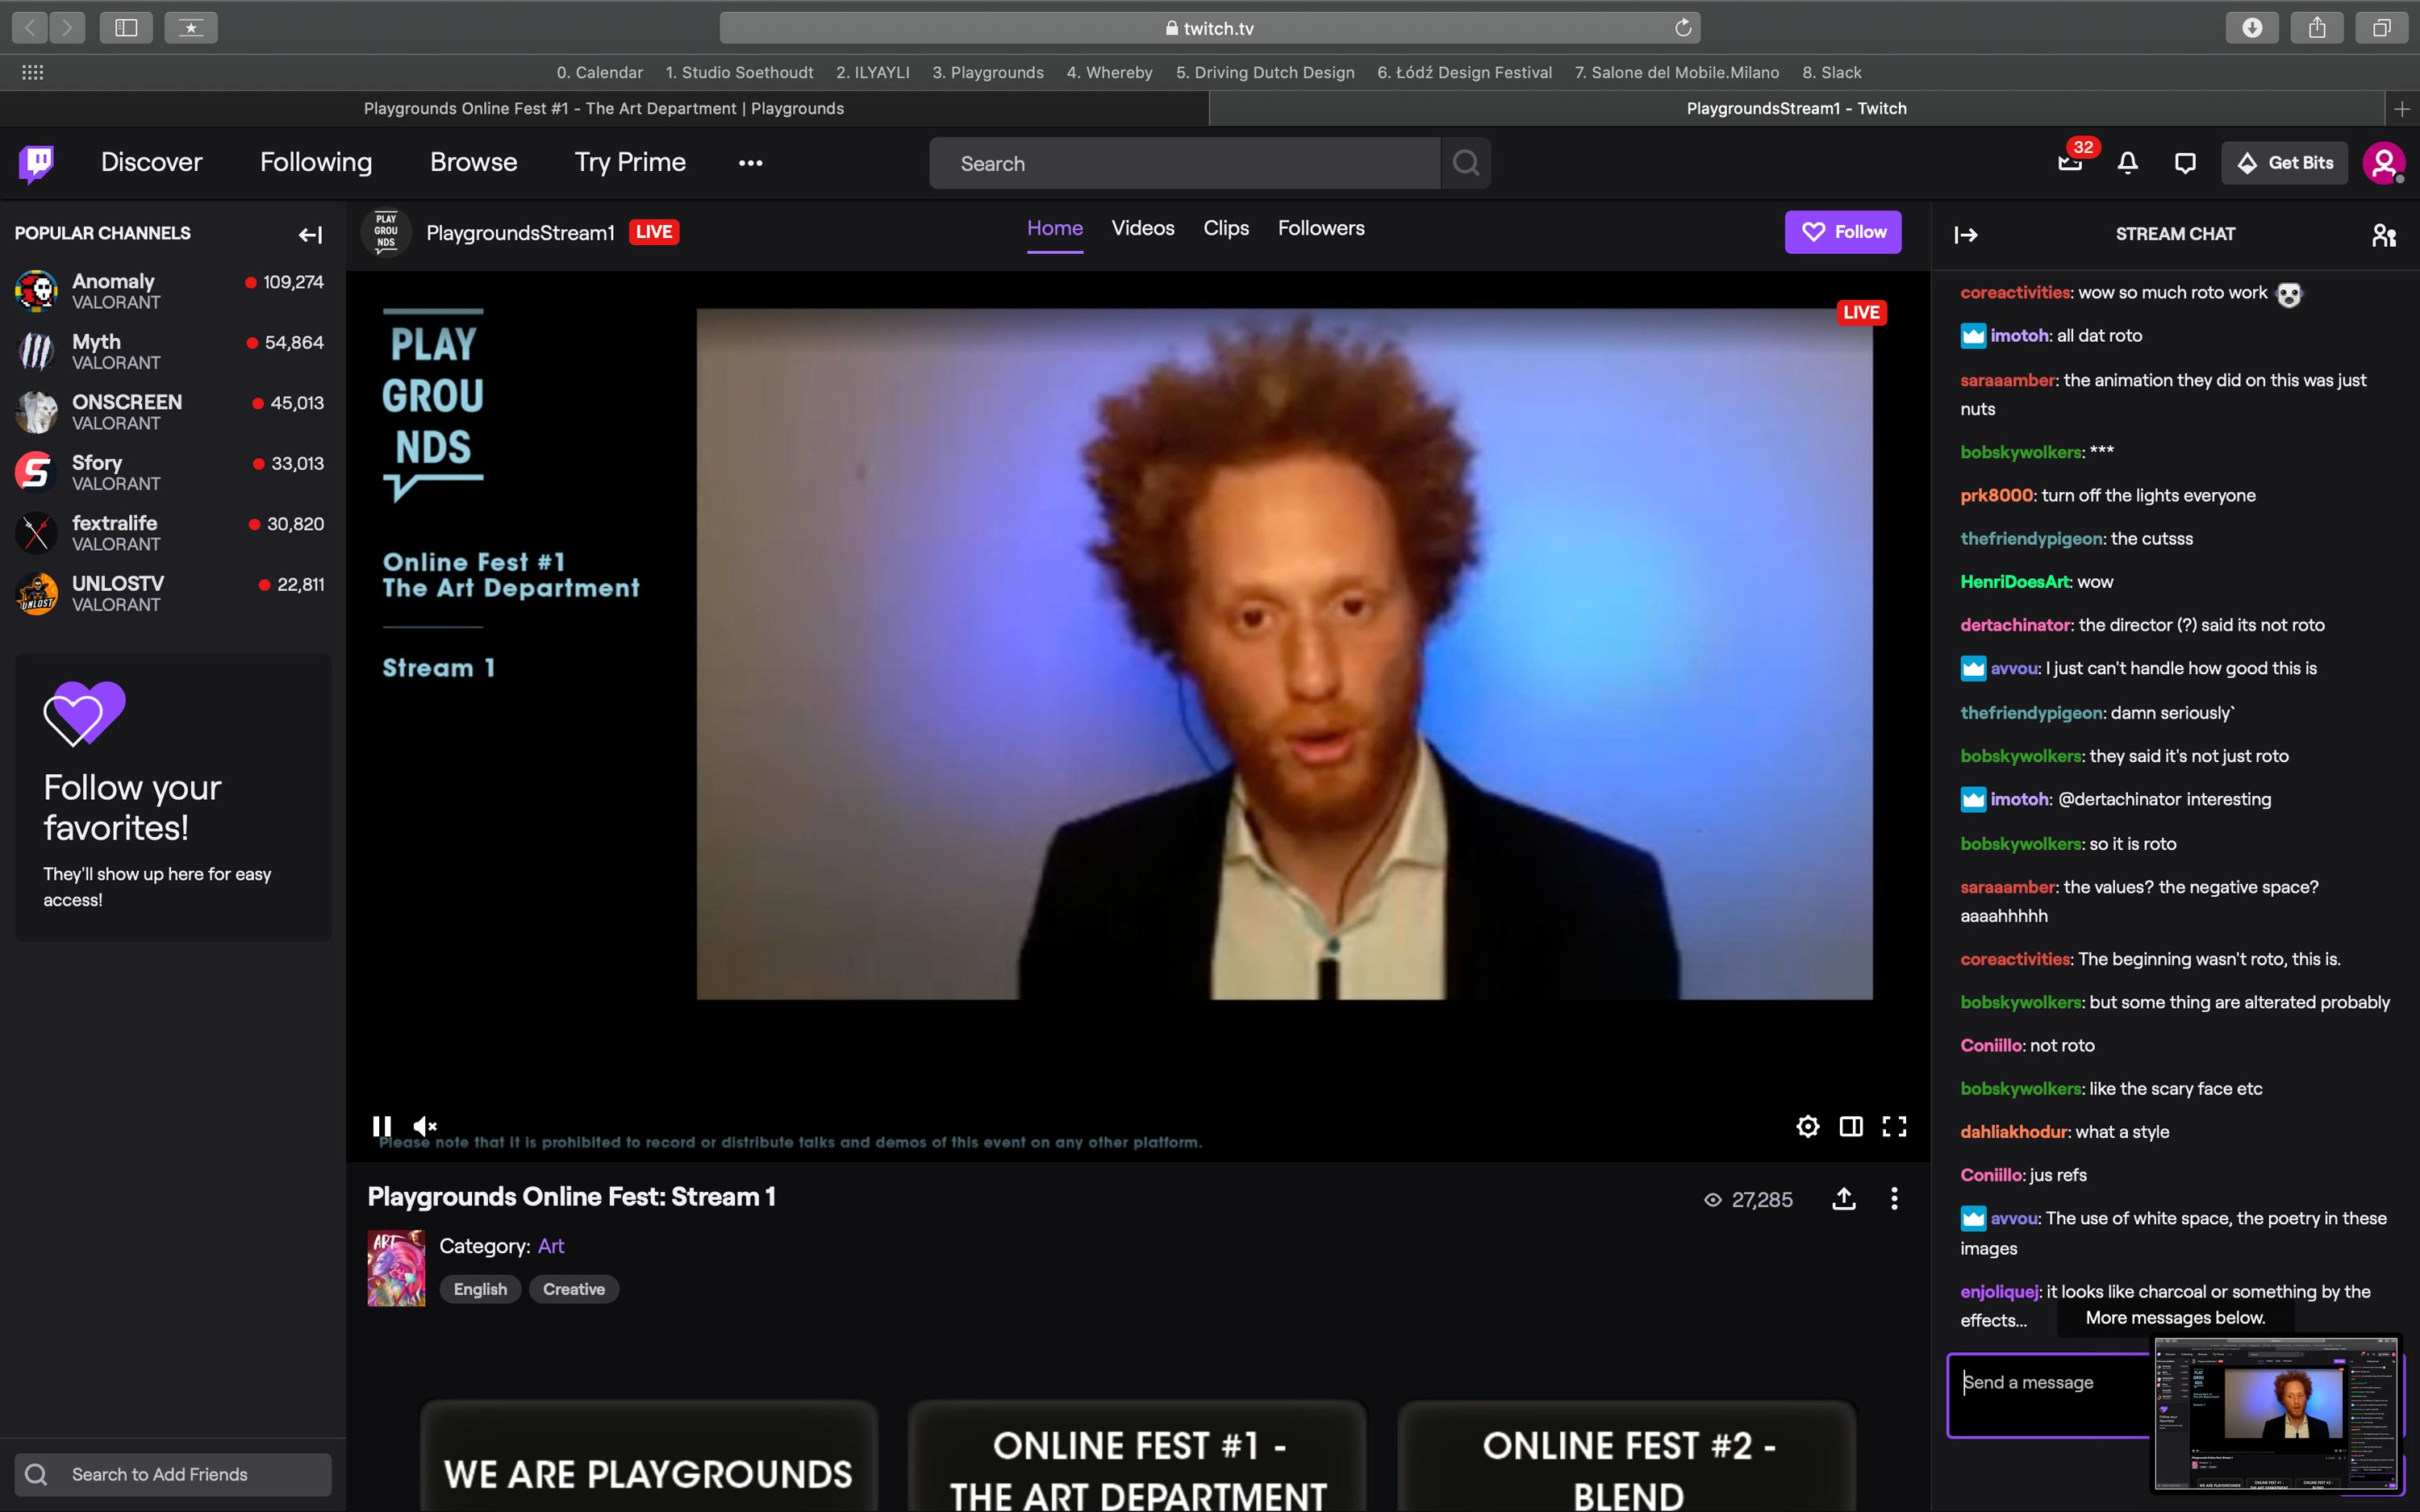Open the whispers chat bubble icon
This screenshot has width=2420, height=1512.
[x=2185, y=163]
